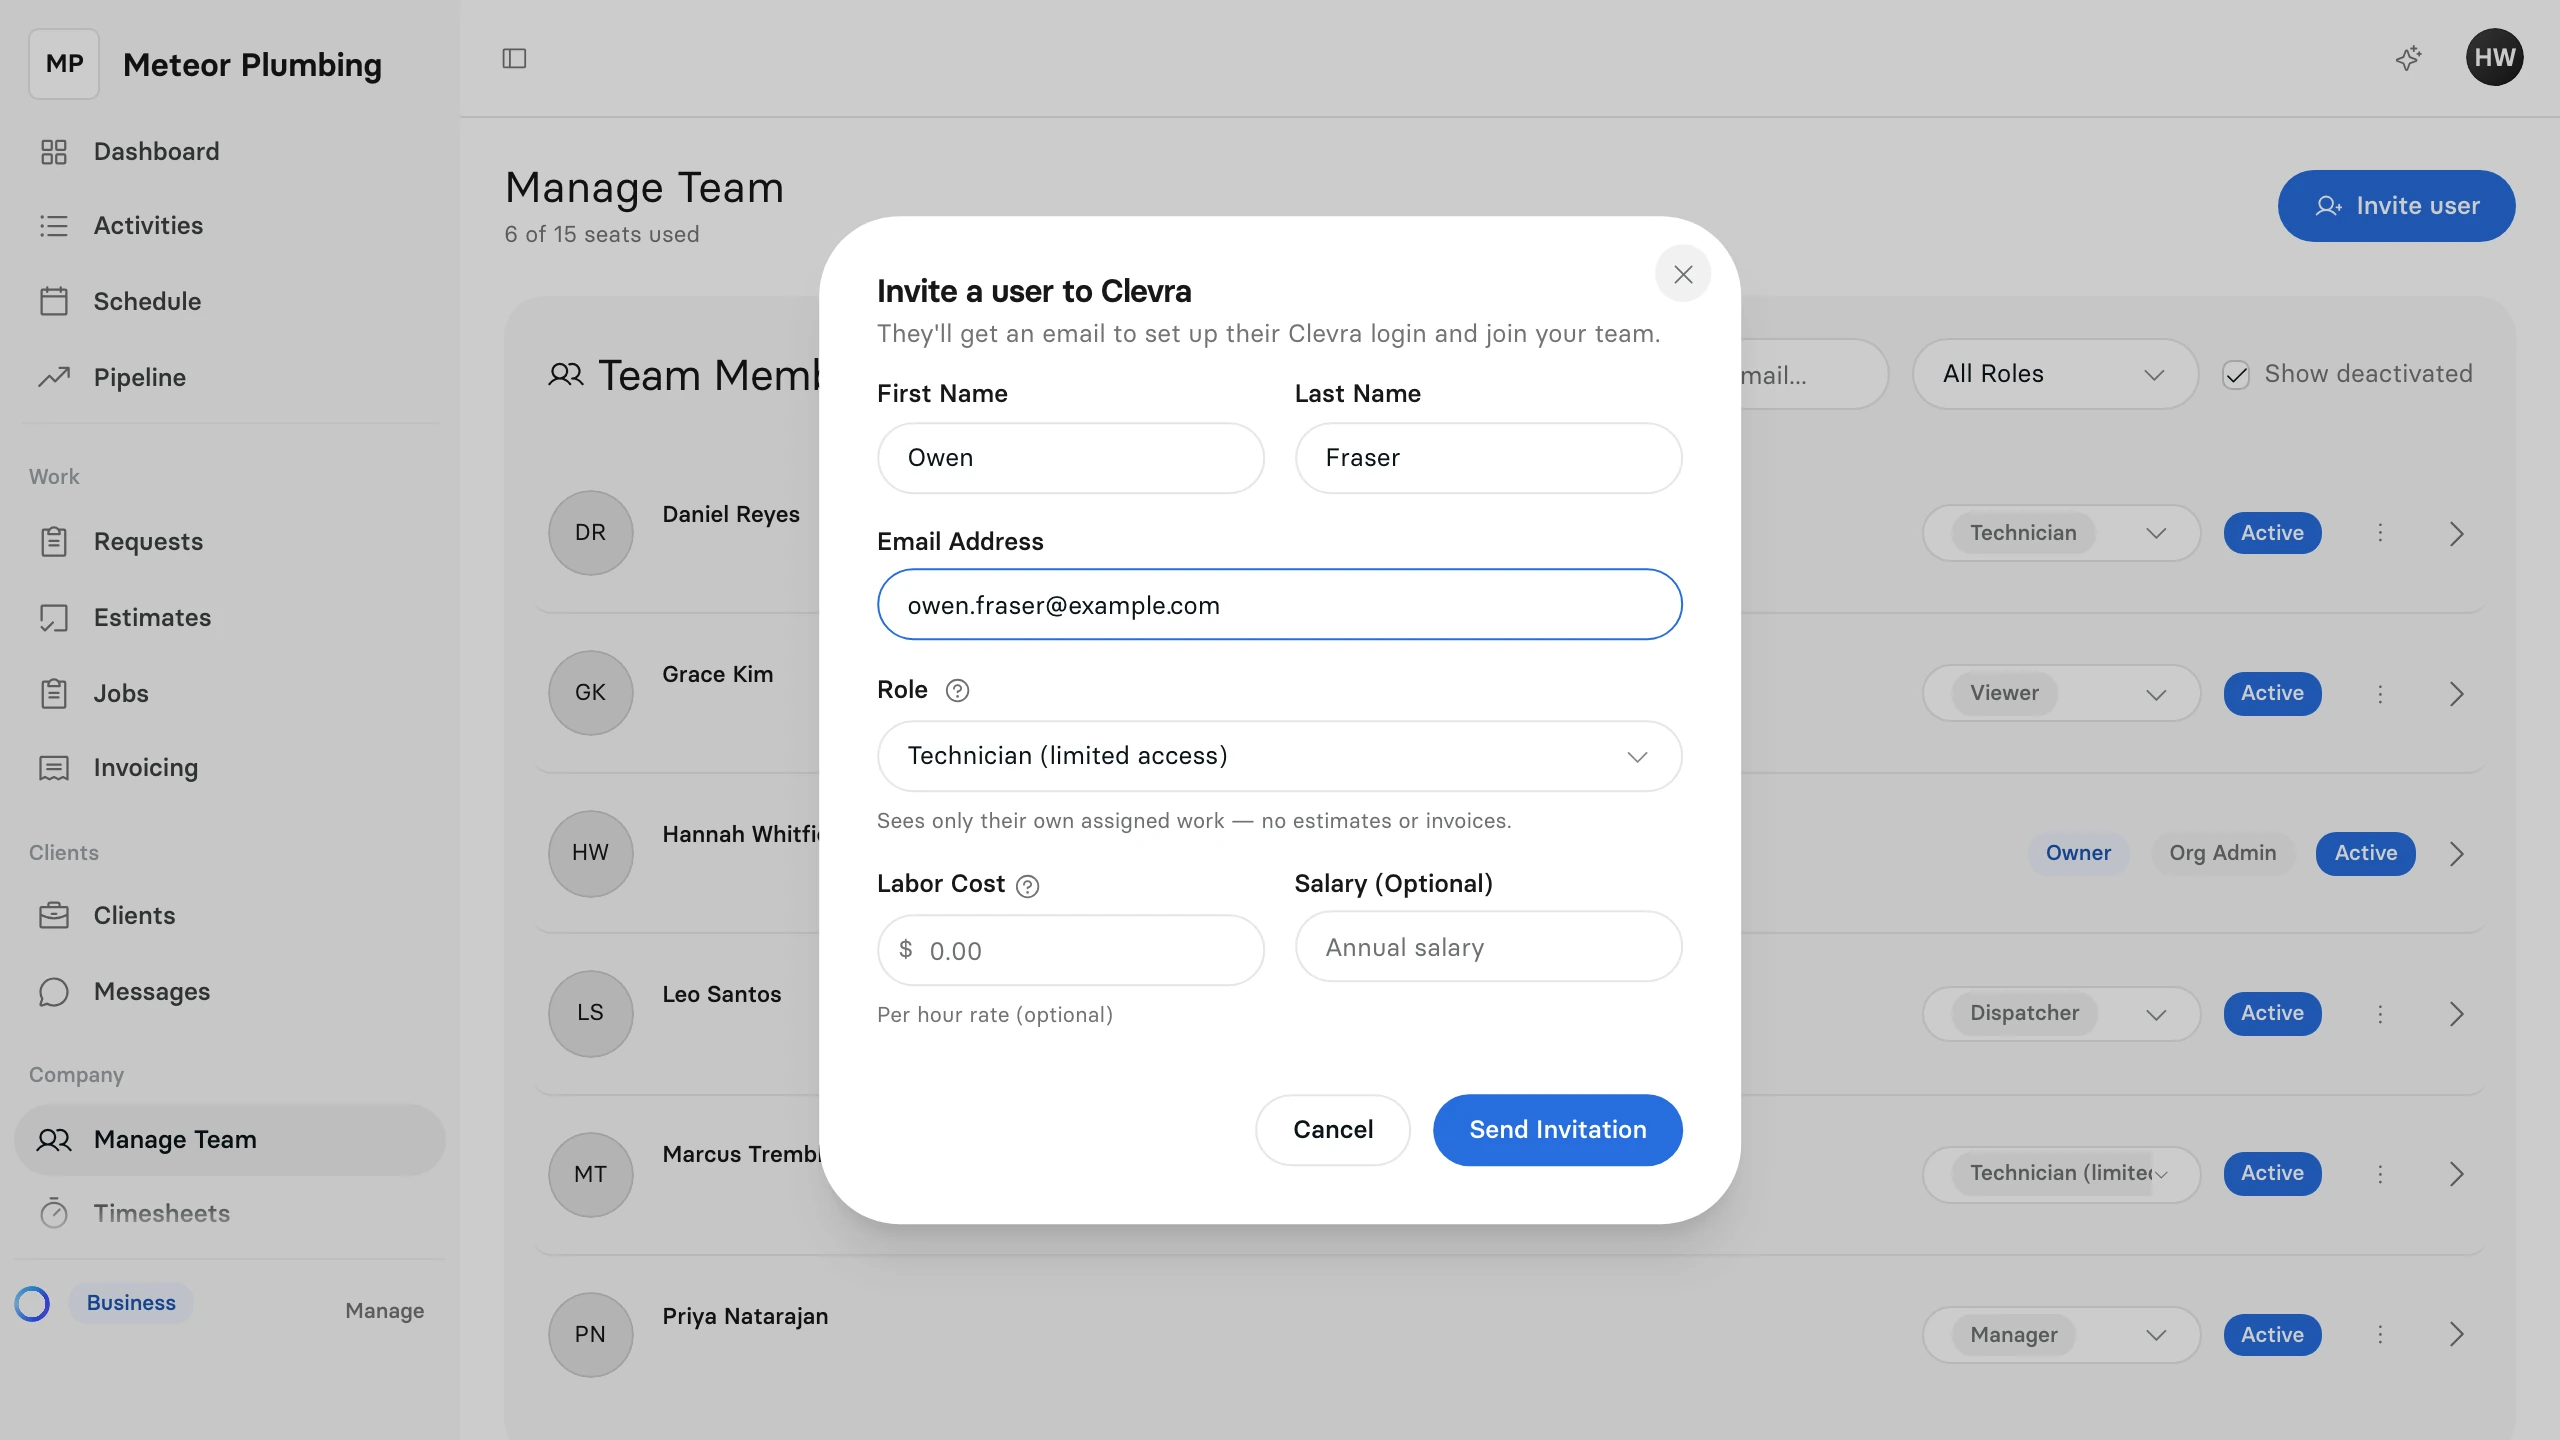Open the All Roles filter dropdown
The width and height of the screenshot is (2560, 1440).
(x=2055, y=374)
